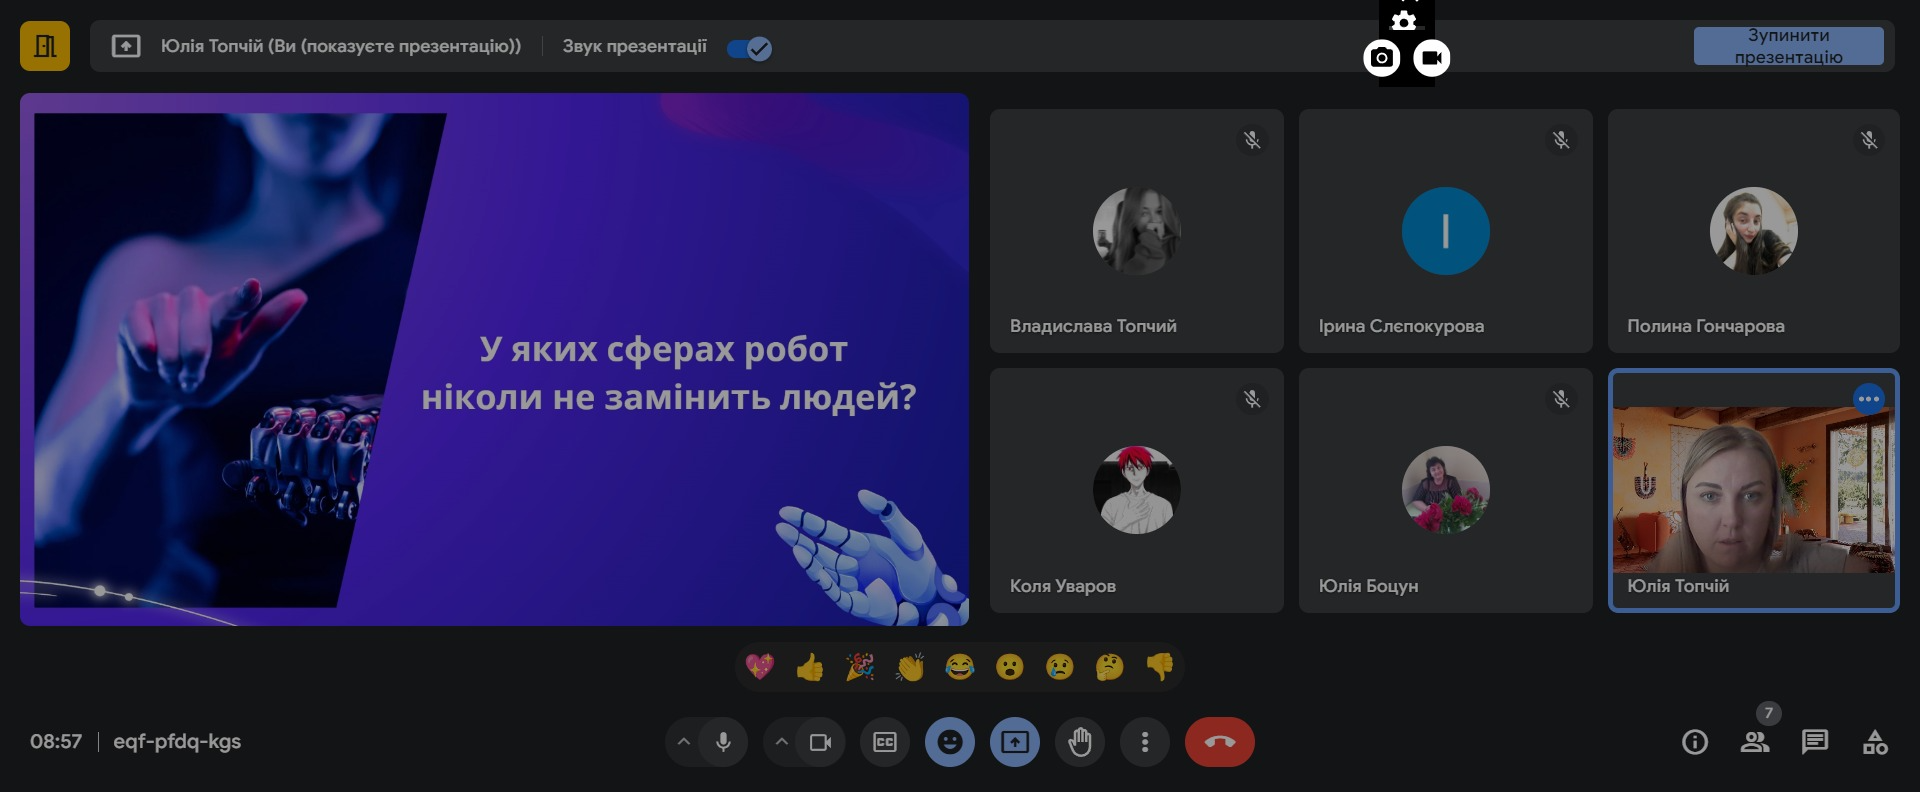Open the activities shapes icon
The image size is (1920, 792).
click(x=1875, y=742)
